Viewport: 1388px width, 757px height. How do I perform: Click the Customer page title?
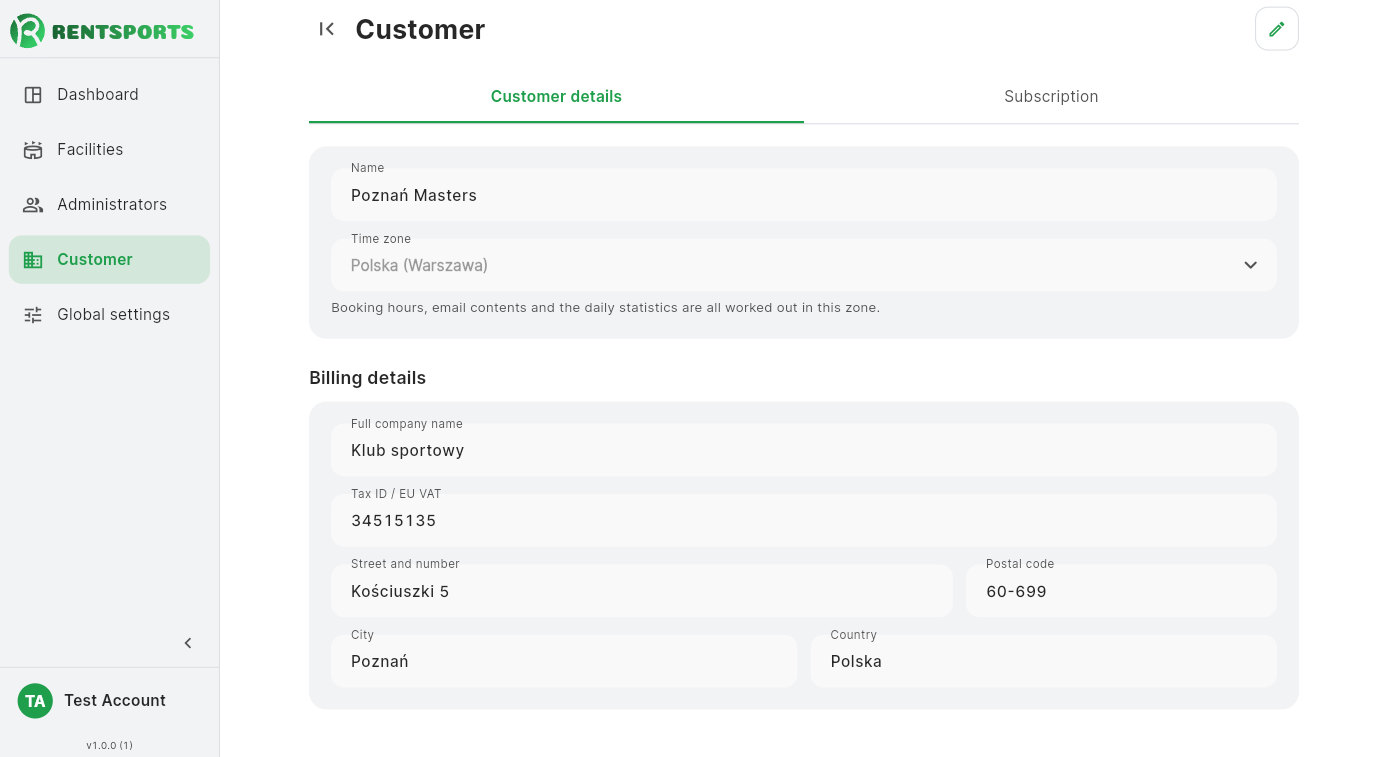pos(420,30)
